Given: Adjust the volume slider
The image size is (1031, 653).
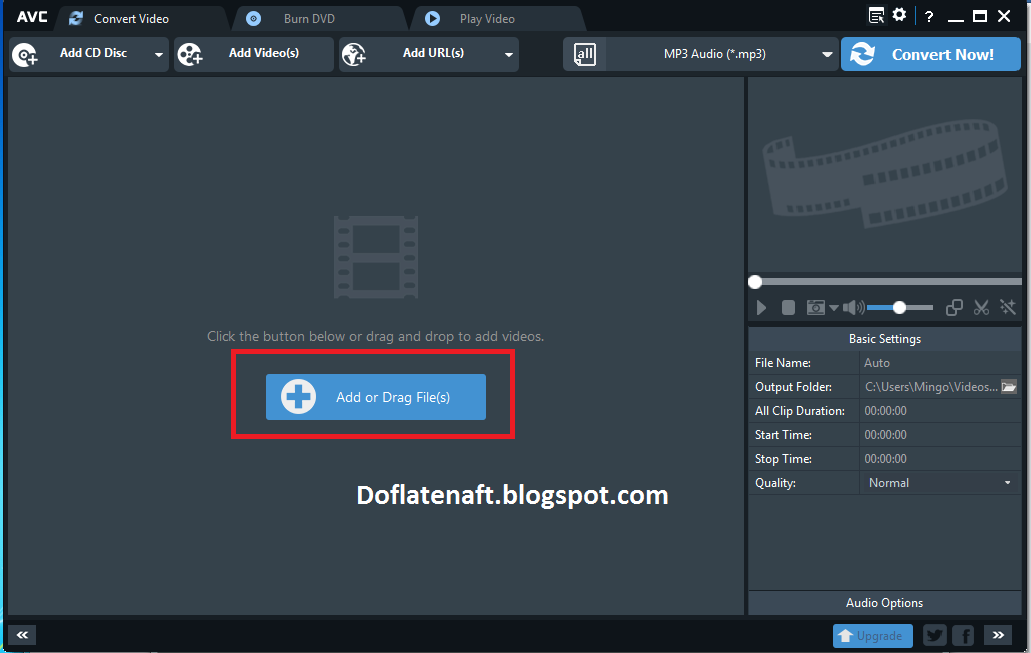Looking at the screenshot, I should click(x=899, y=308).
